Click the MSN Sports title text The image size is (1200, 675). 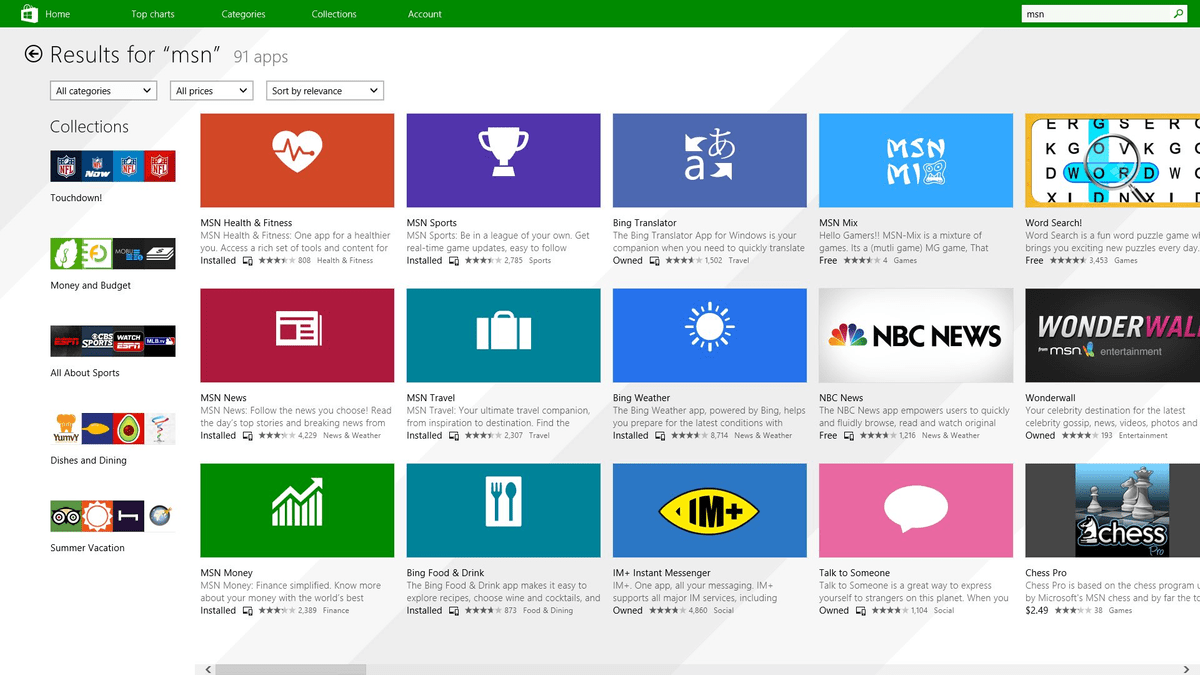pos(432,223)
